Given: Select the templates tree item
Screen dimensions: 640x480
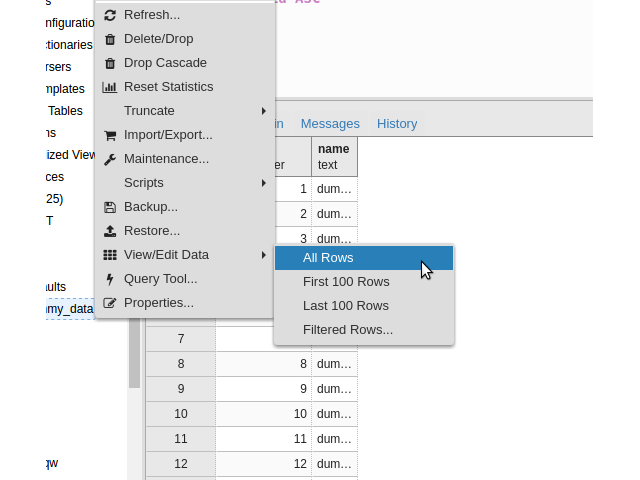Looking at the screenshot, I should point(65,89).
